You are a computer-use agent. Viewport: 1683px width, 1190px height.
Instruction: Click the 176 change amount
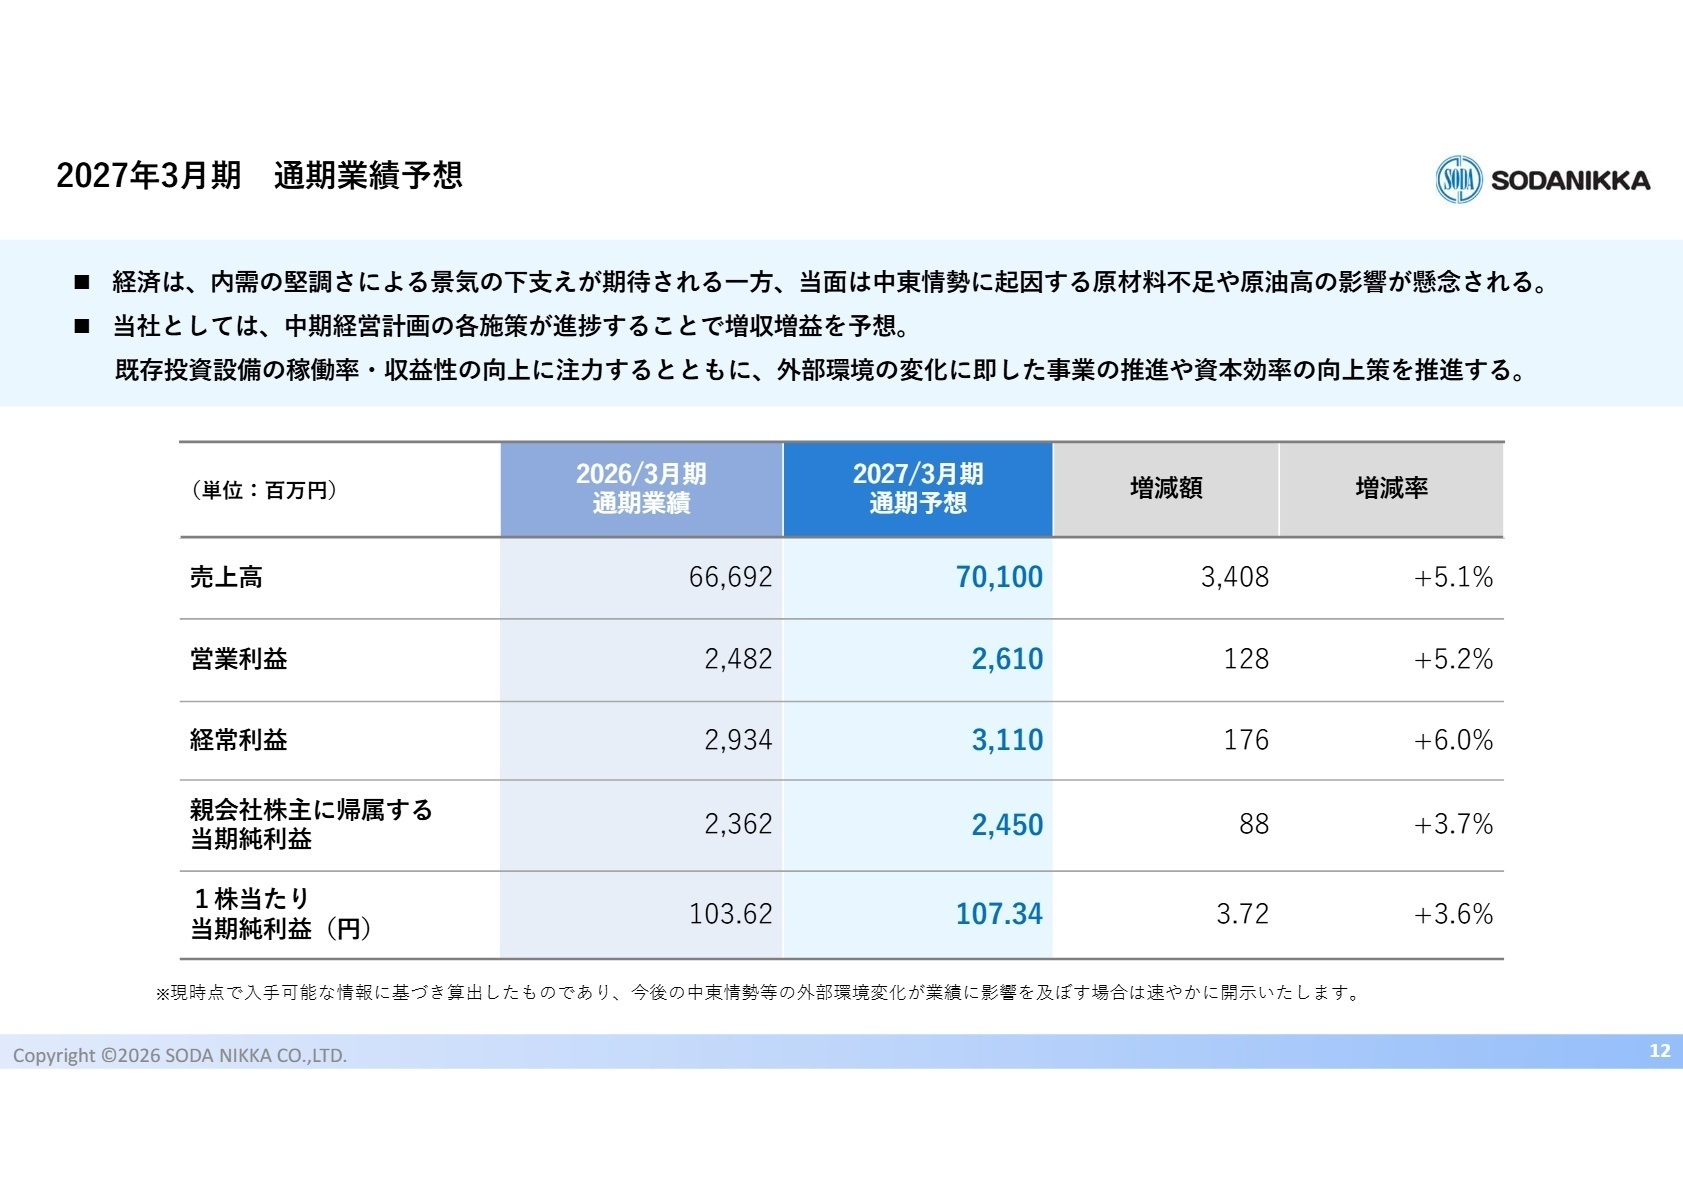pyautogui.click(x=1246, y=740)
